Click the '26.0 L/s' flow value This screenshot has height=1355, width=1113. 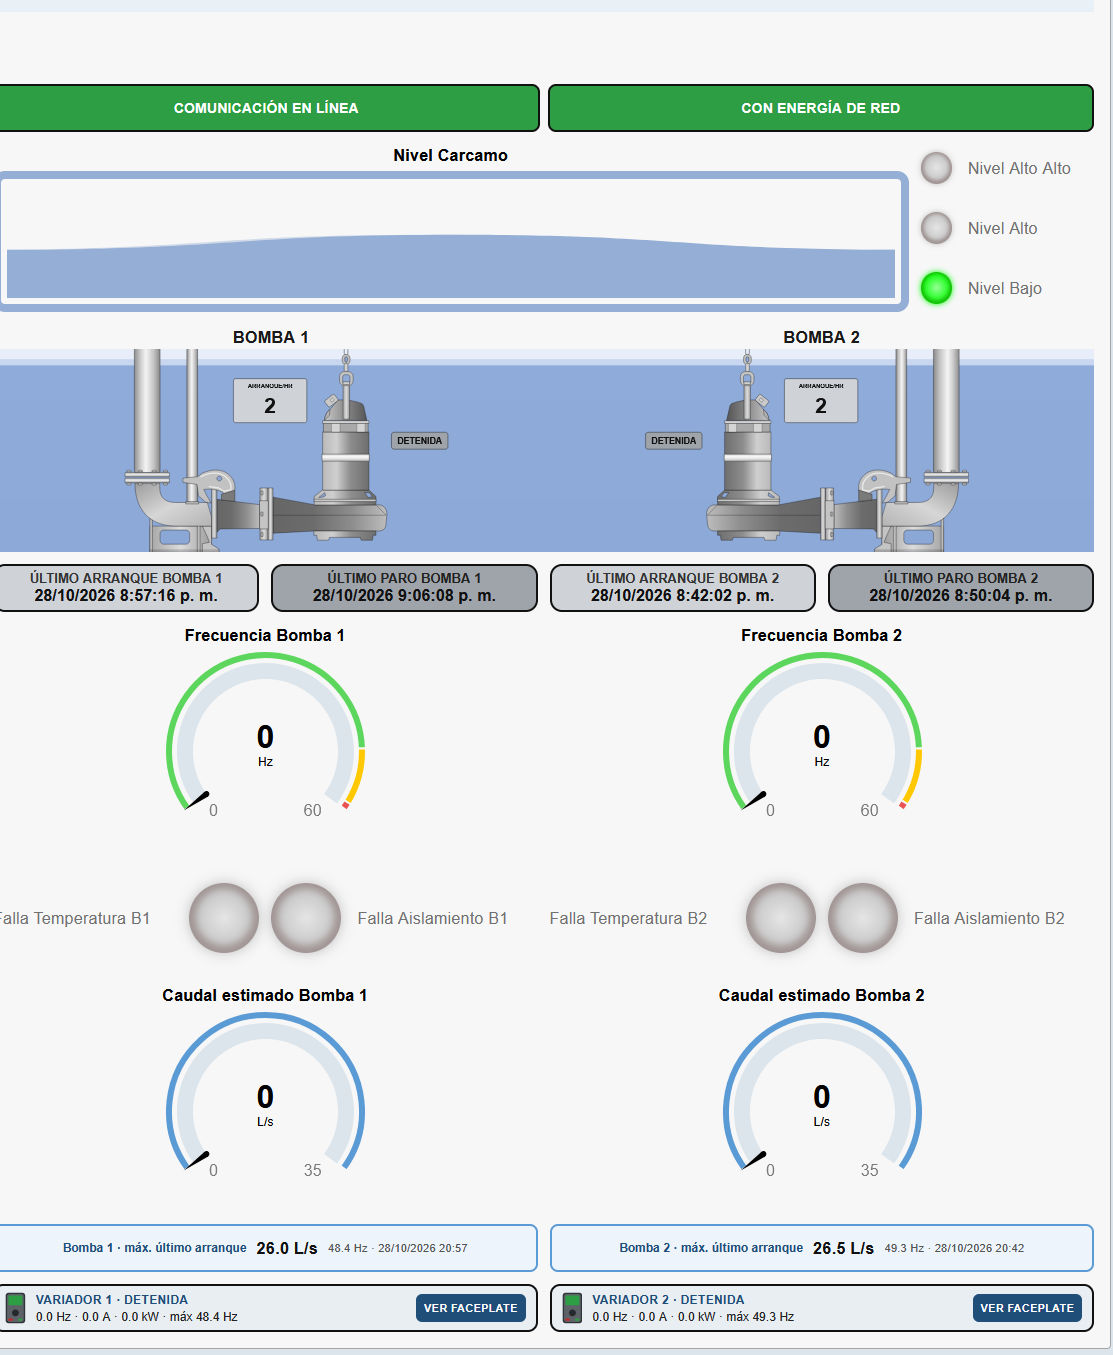coord(287,1248)
